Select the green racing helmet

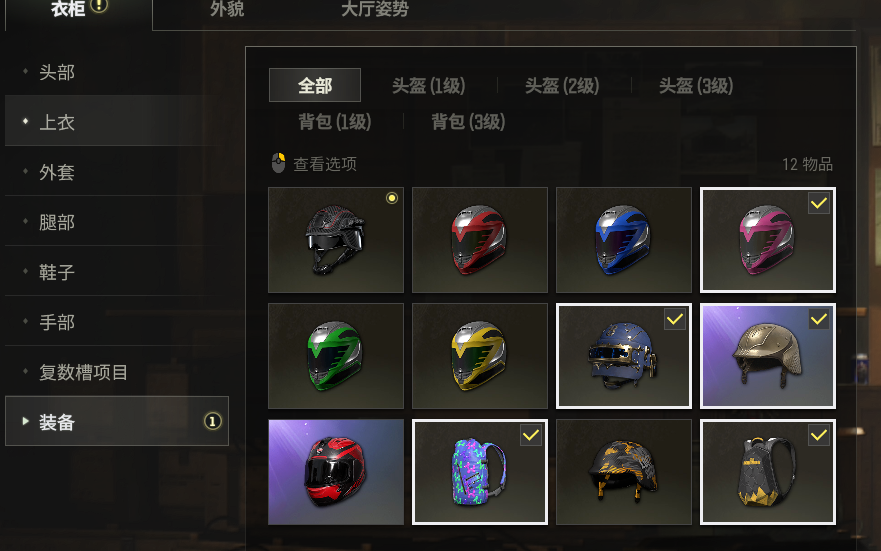pyautogui.click(x=336, y=356)
